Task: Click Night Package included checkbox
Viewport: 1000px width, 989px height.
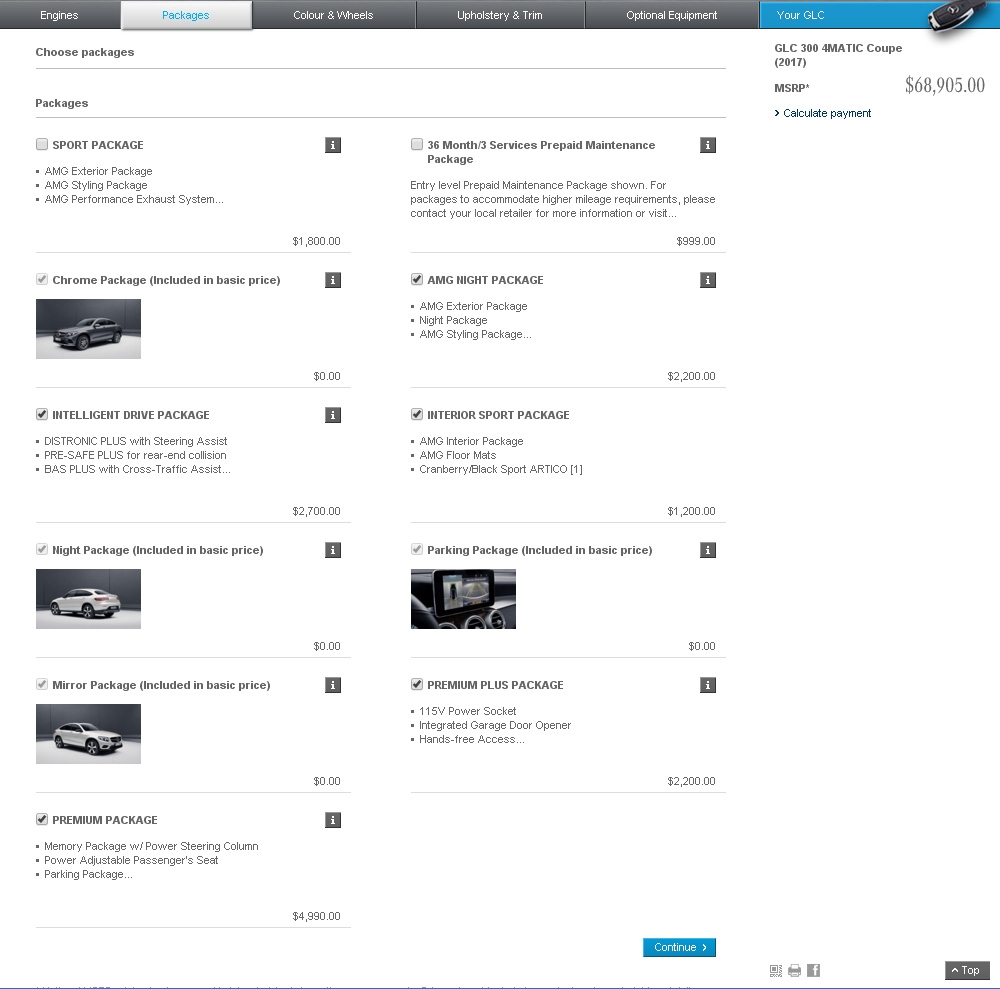Action: pos(42,549)
